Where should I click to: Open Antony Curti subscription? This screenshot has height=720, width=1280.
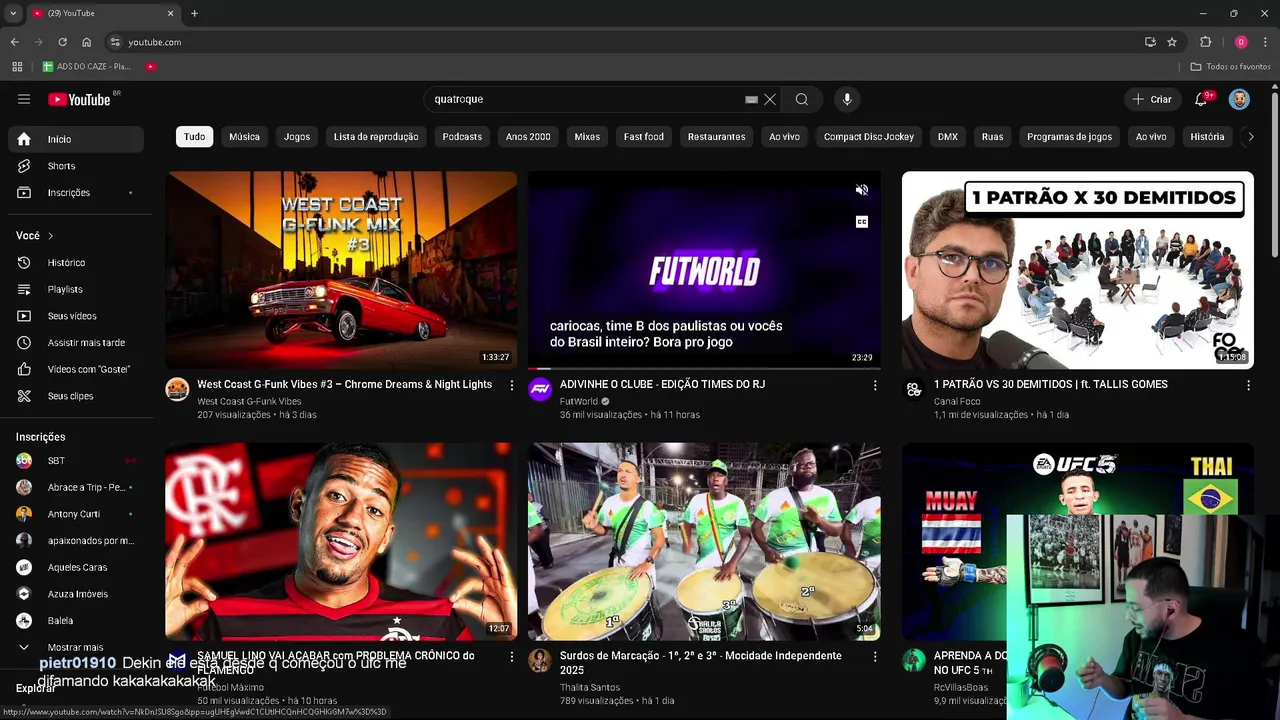click(x=76, y=514)
